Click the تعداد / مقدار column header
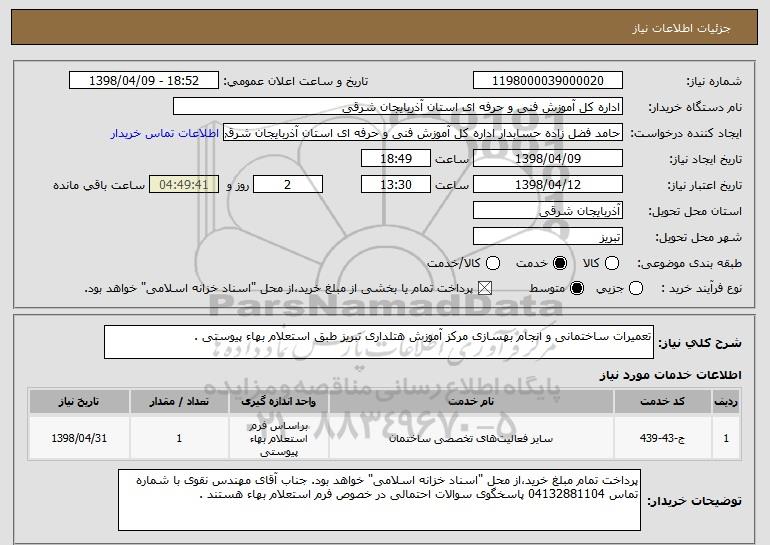 [179, 402]
